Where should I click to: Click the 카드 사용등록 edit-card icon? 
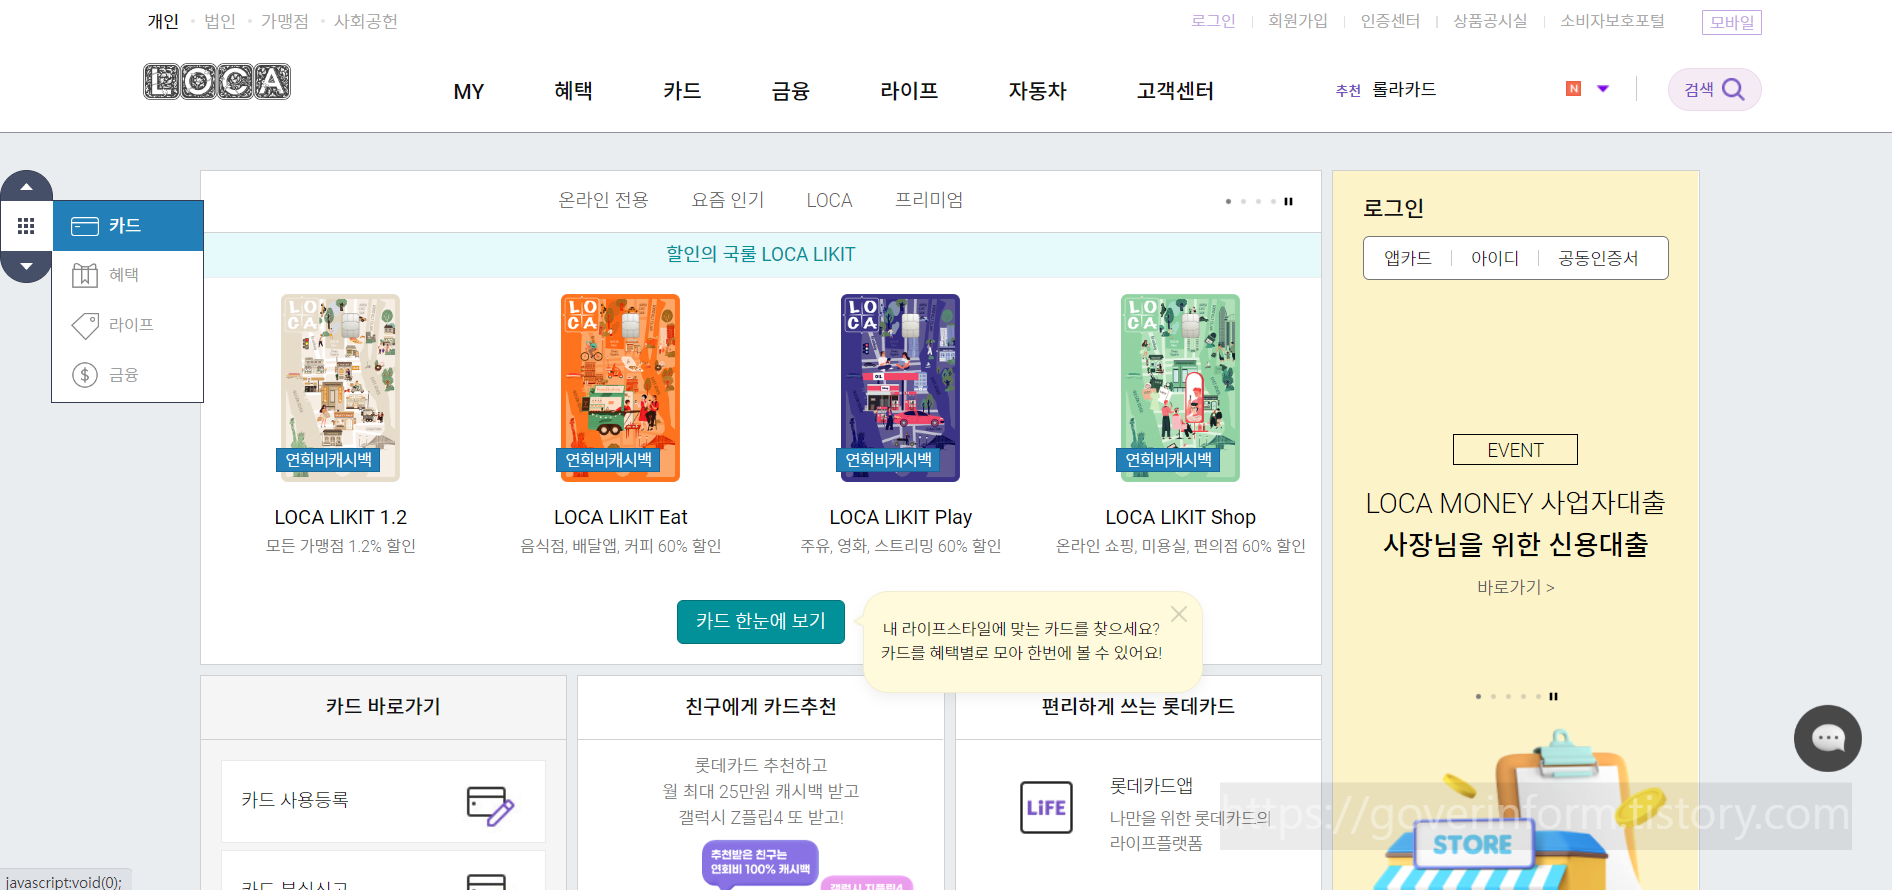tap(490, 805)
